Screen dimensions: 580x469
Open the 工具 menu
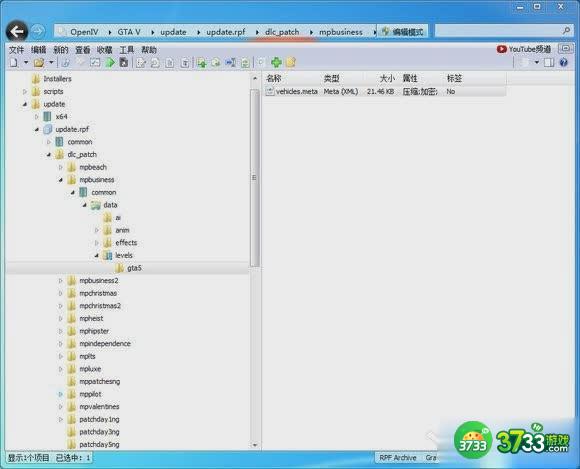pyautogui.click(x=127, y=50)
